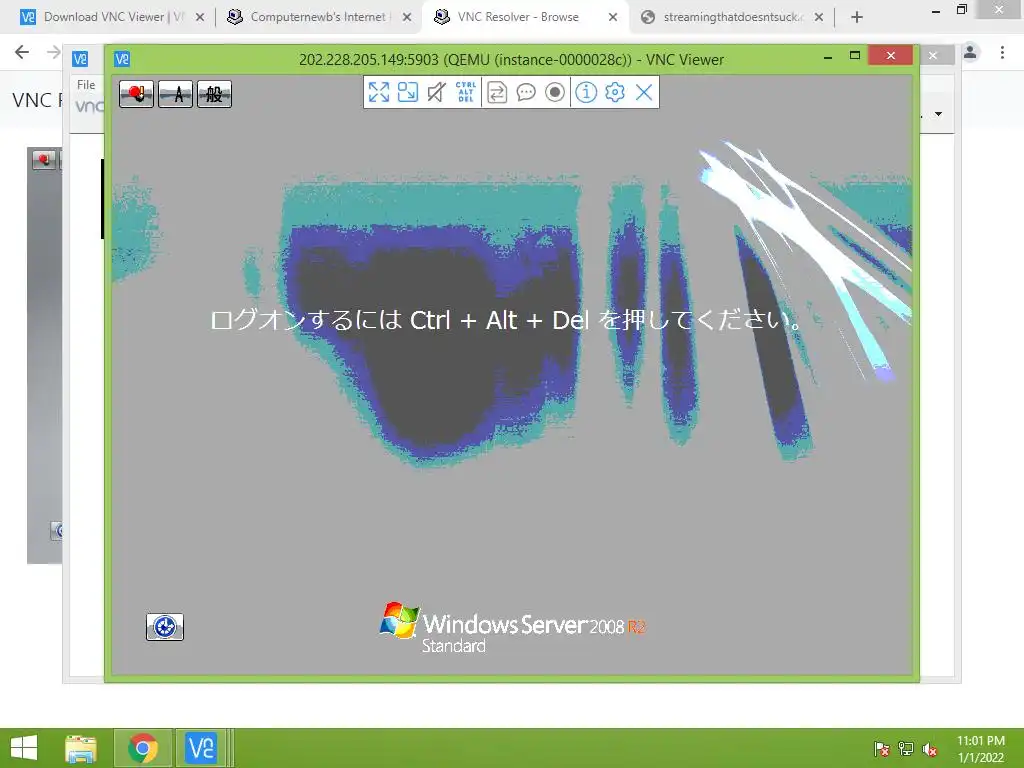Toggle the muted speaker audio icon
The width and height of the screenshot is (1024, 768).
436,92
